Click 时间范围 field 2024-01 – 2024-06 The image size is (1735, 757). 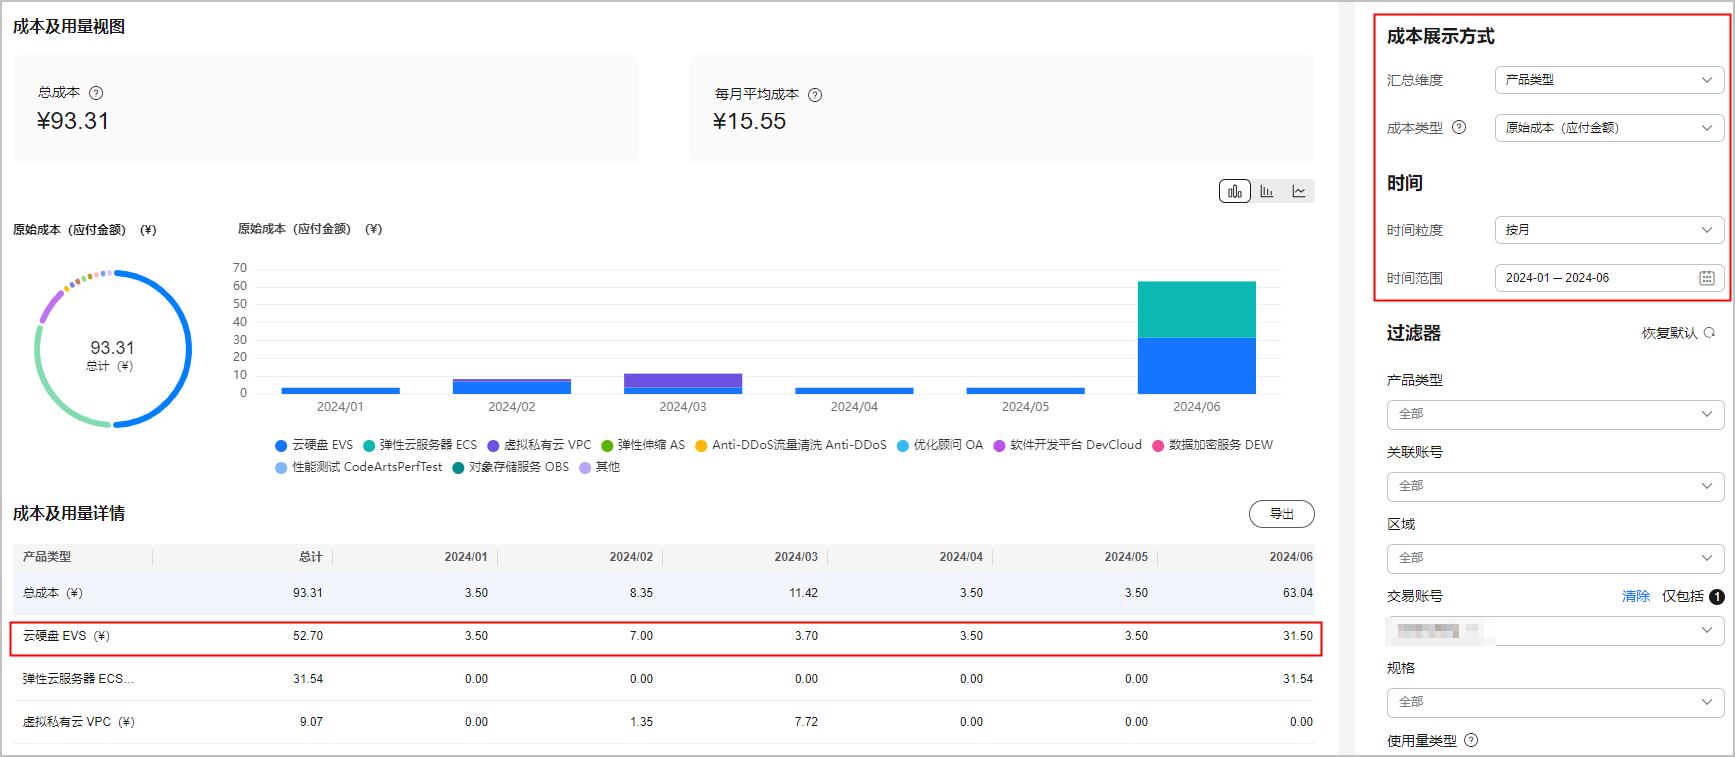click(1609, 278)
